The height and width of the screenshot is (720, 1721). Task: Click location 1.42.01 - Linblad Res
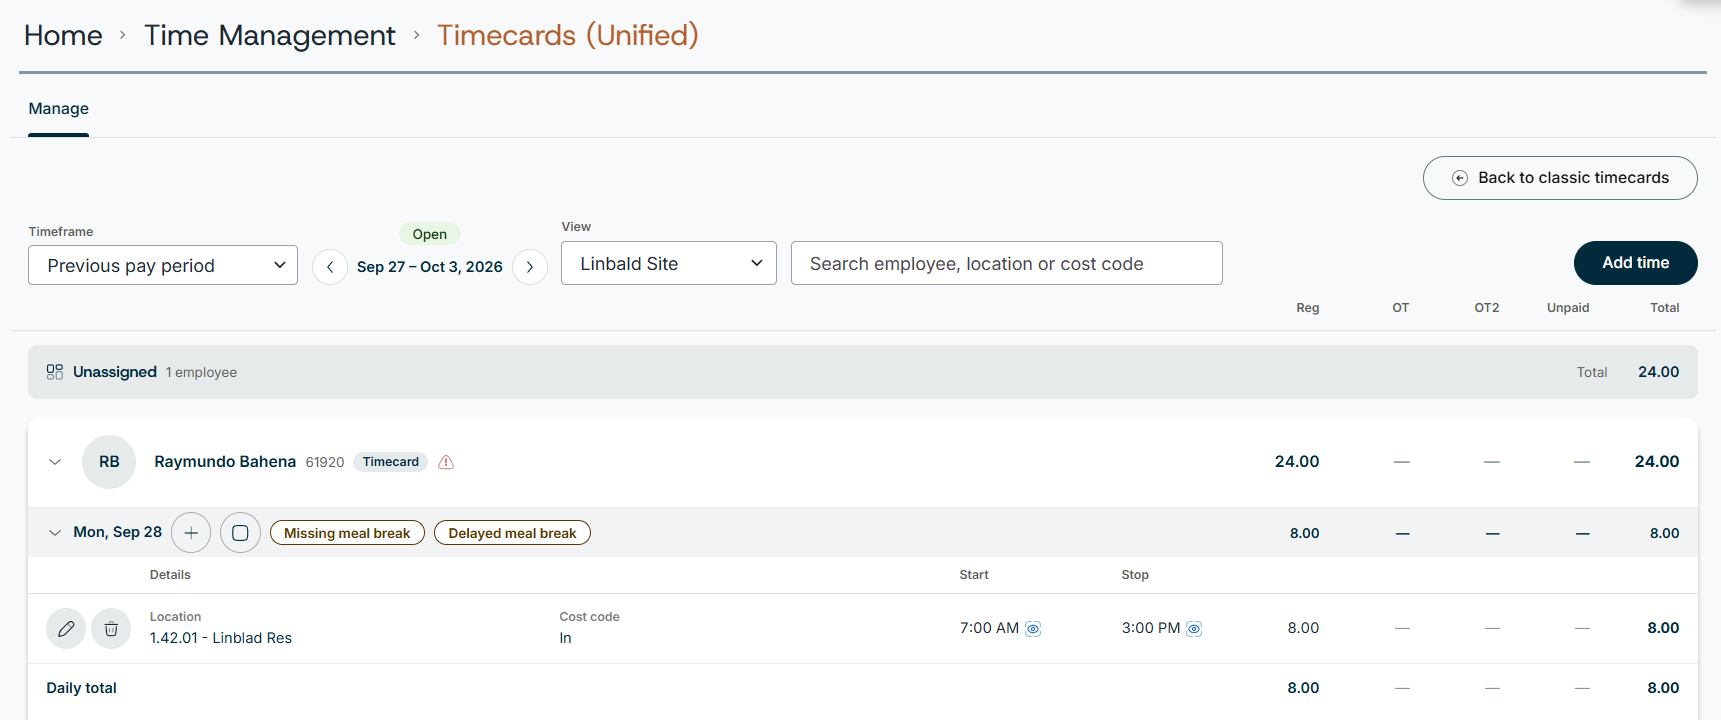coord(221,638)
